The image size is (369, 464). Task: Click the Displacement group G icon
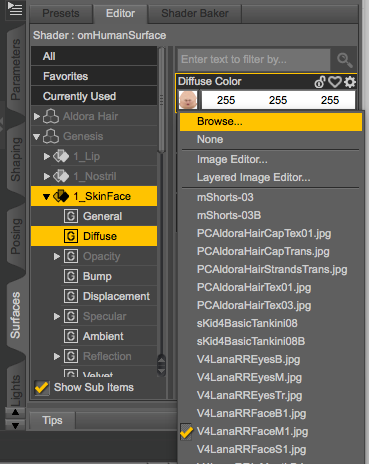pos(71,296)
